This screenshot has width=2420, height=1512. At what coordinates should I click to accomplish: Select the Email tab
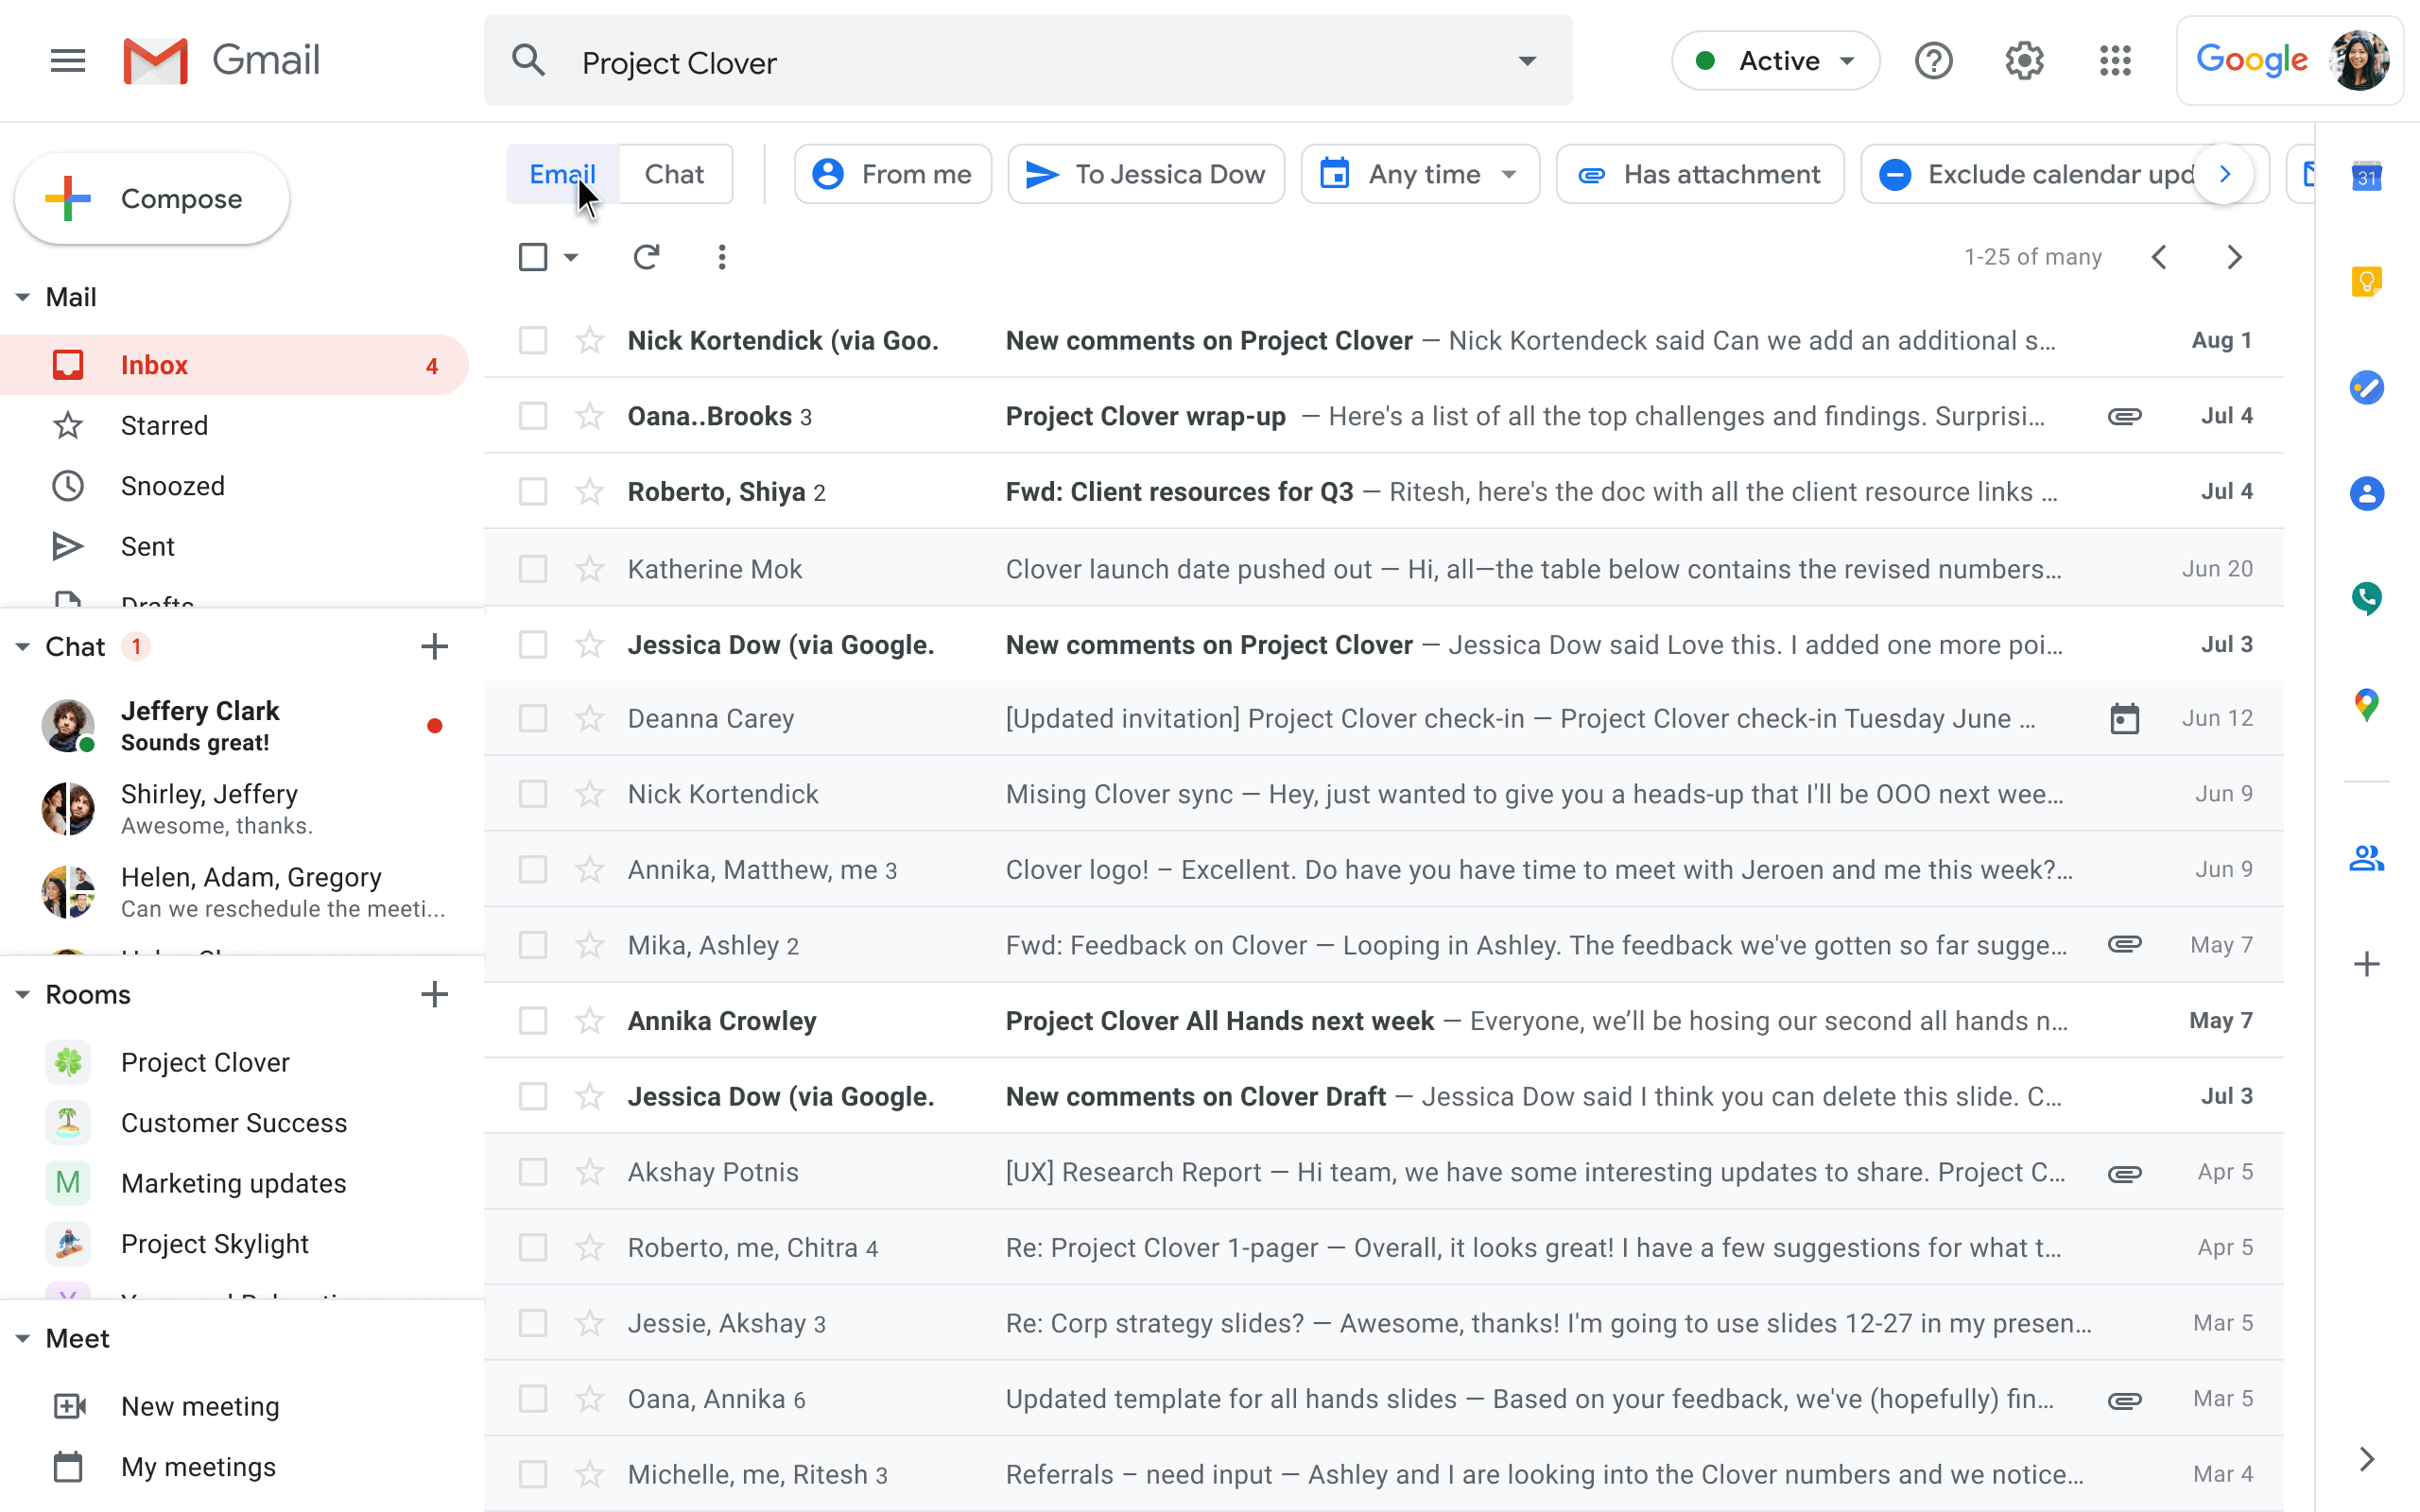[561, 174]
